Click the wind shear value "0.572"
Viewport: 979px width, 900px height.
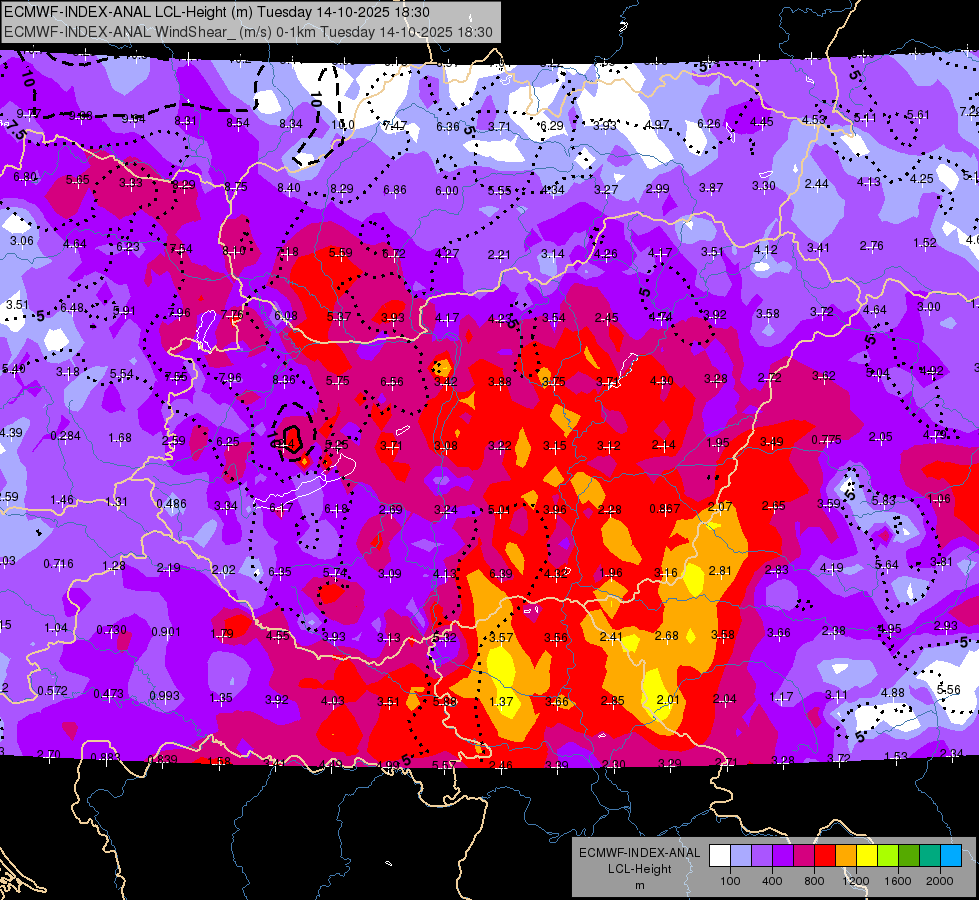click(52, 691)
